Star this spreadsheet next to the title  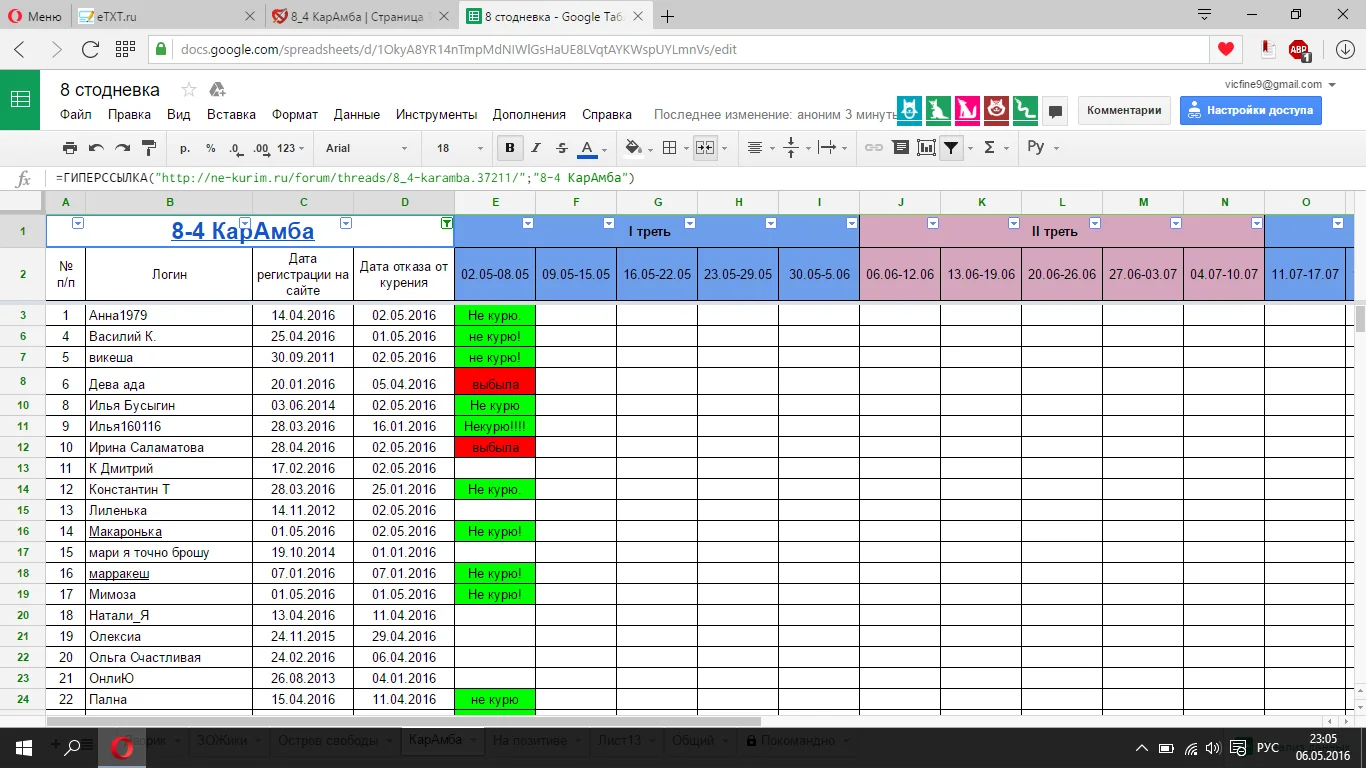[188, 89]
